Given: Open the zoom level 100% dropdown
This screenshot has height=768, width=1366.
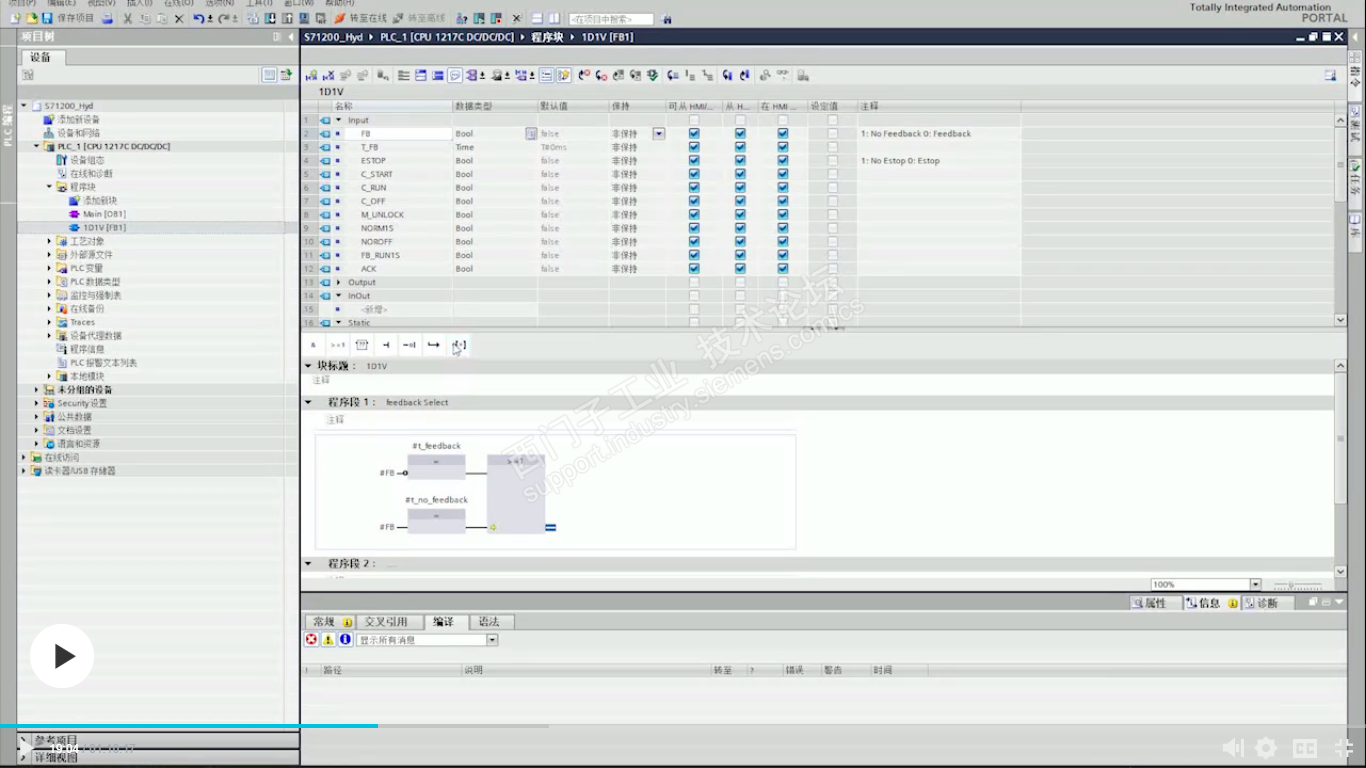Looking at the screenshot, I should tap(1255, 585).
